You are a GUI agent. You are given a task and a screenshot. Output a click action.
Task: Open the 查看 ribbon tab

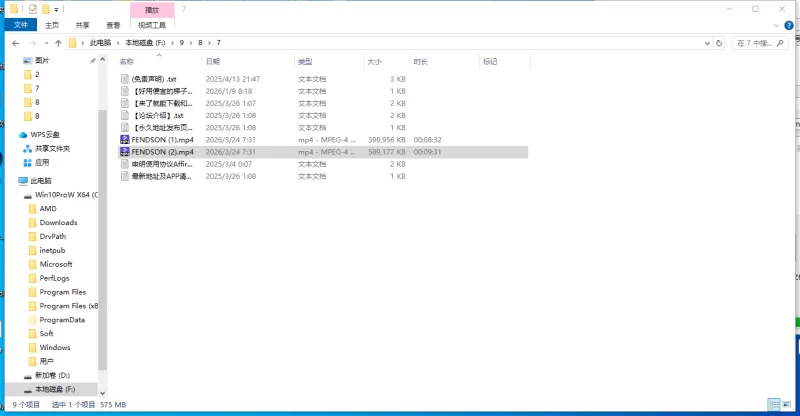tap(113, 25)
